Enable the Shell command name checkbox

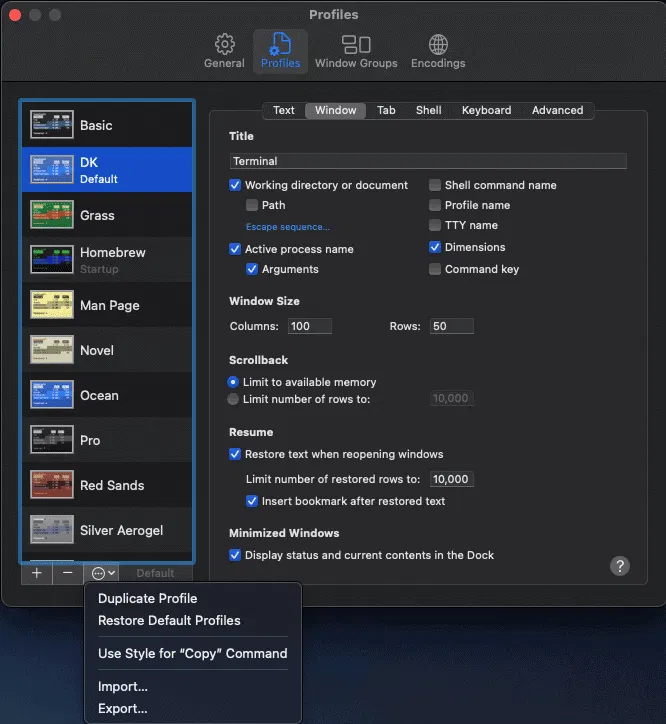point(435,185)
